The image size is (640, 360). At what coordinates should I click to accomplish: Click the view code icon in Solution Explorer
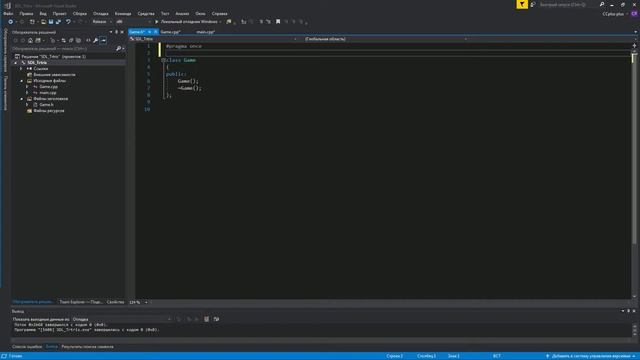(x=88, y=40)
